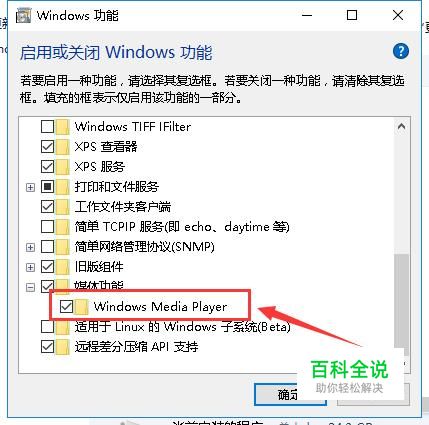Expand the 简单网络管理协议(SNMP) node
The height and width of the screenshot is (425, 429).
point(30,247)
